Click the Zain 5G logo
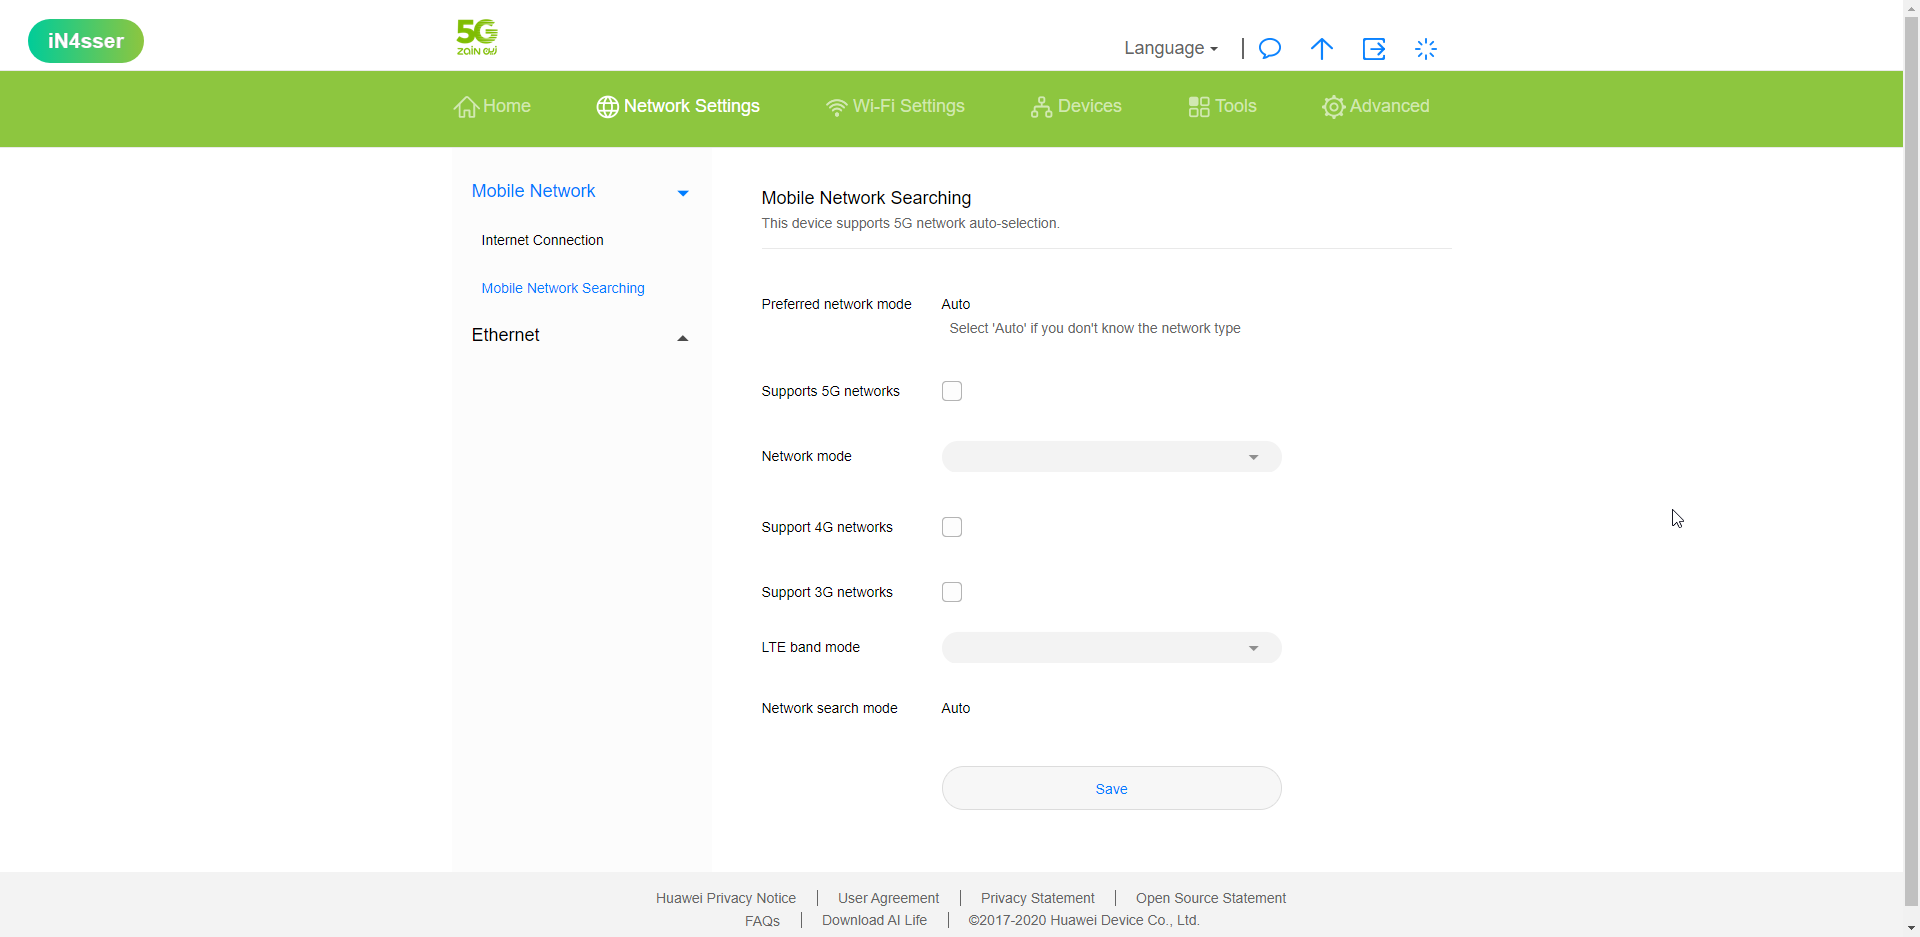1920x937 pixels. (477, 38)
